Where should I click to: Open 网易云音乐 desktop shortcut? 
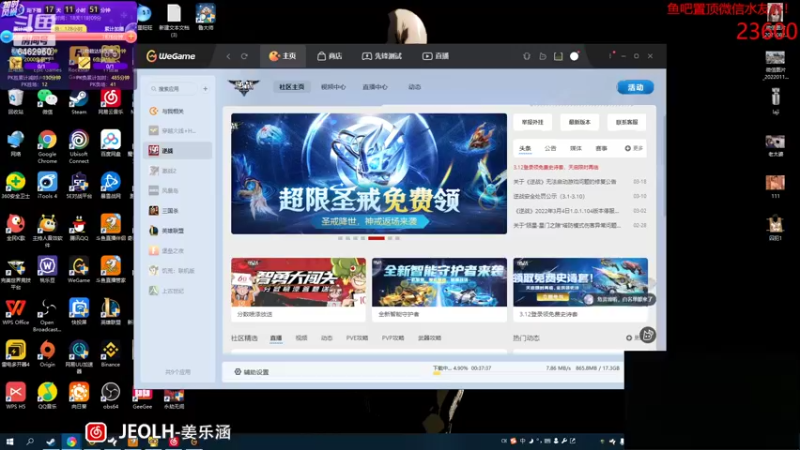tap(111, 101)
